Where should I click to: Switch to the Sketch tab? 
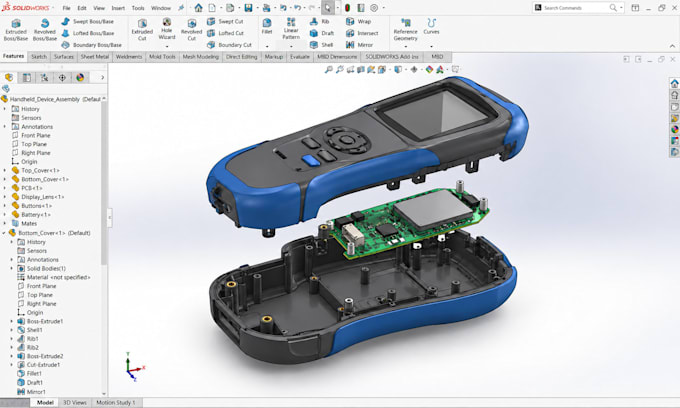tap(39, 57)
